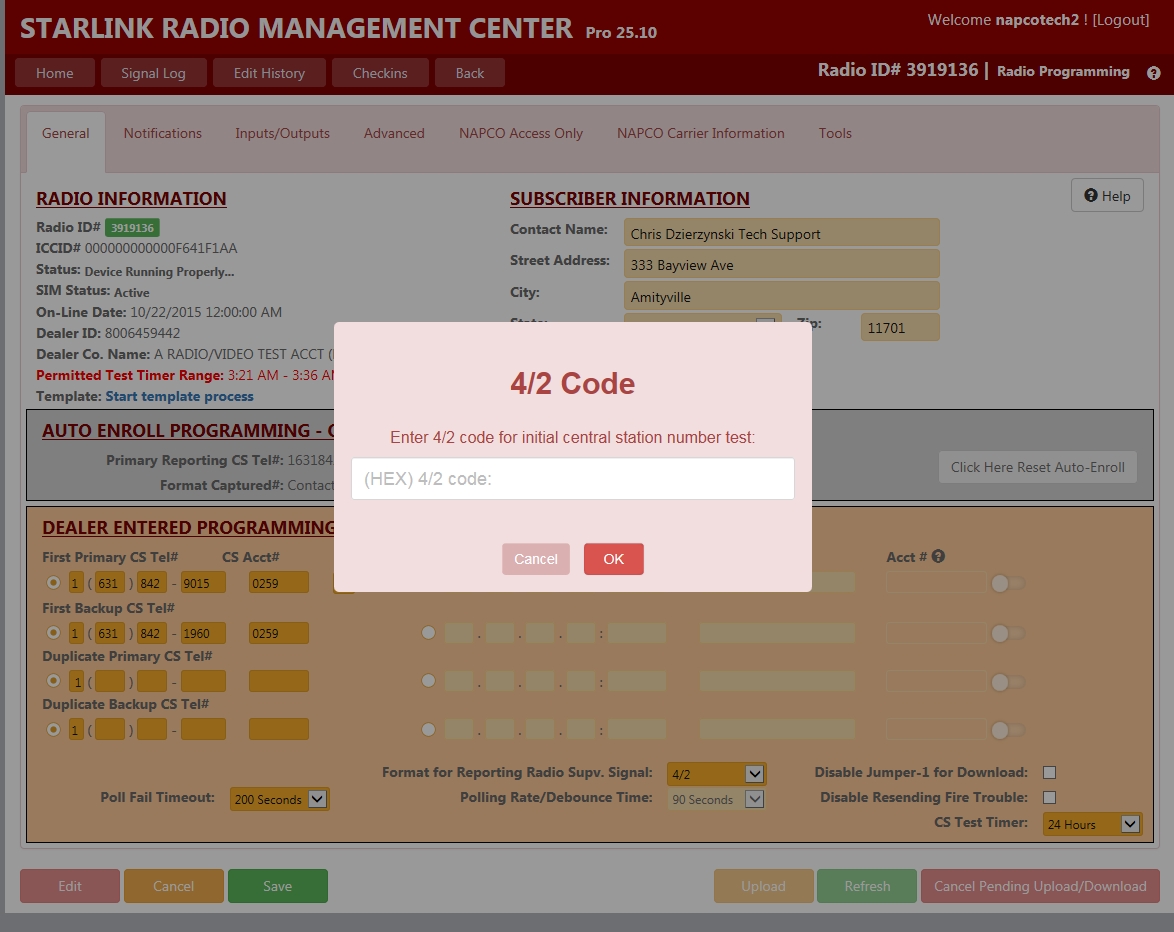Viewport: 1174px width, 932px height.
Task: Open Edit History
Action: click(270, 73)
